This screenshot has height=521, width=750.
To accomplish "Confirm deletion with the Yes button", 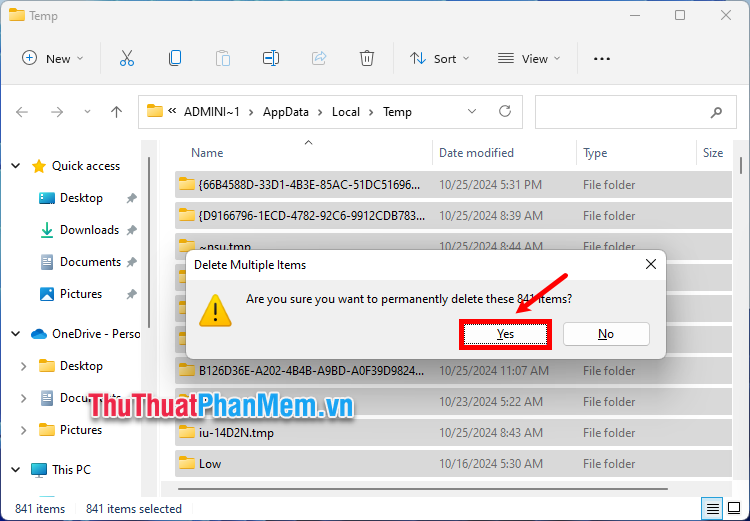I will pyautogui.click(x=506, y=334).
